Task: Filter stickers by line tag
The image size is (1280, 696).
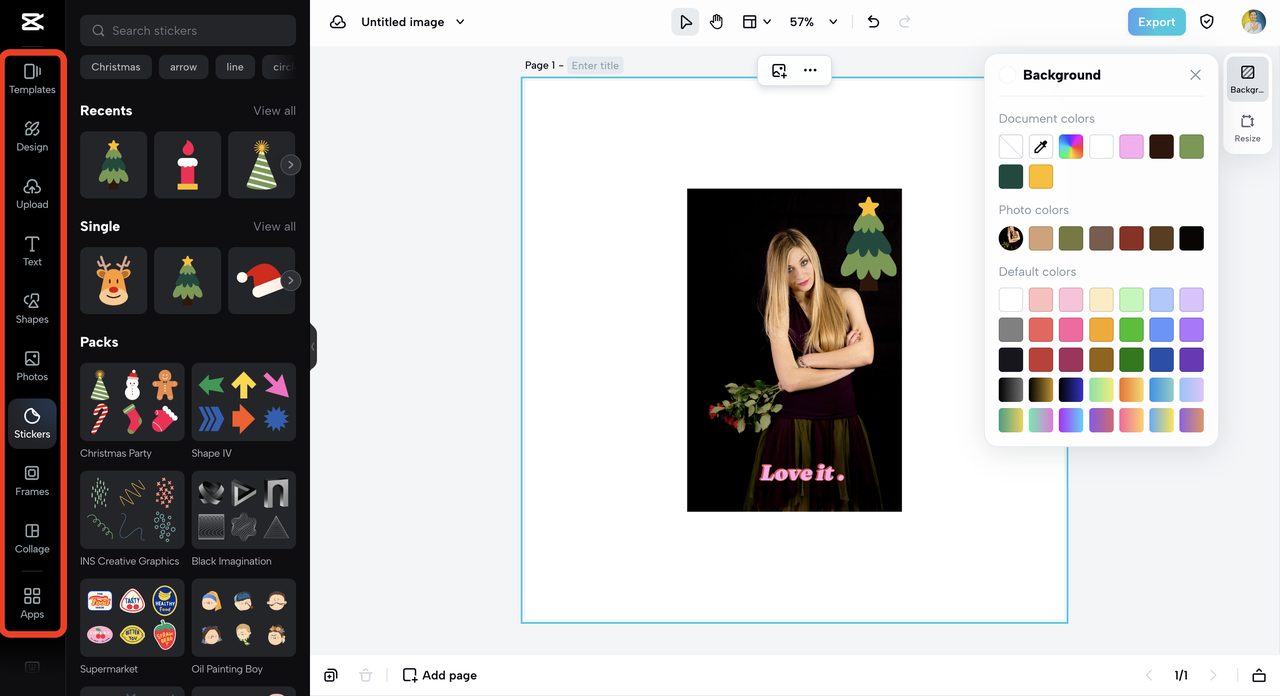Action: coord(235,67)
